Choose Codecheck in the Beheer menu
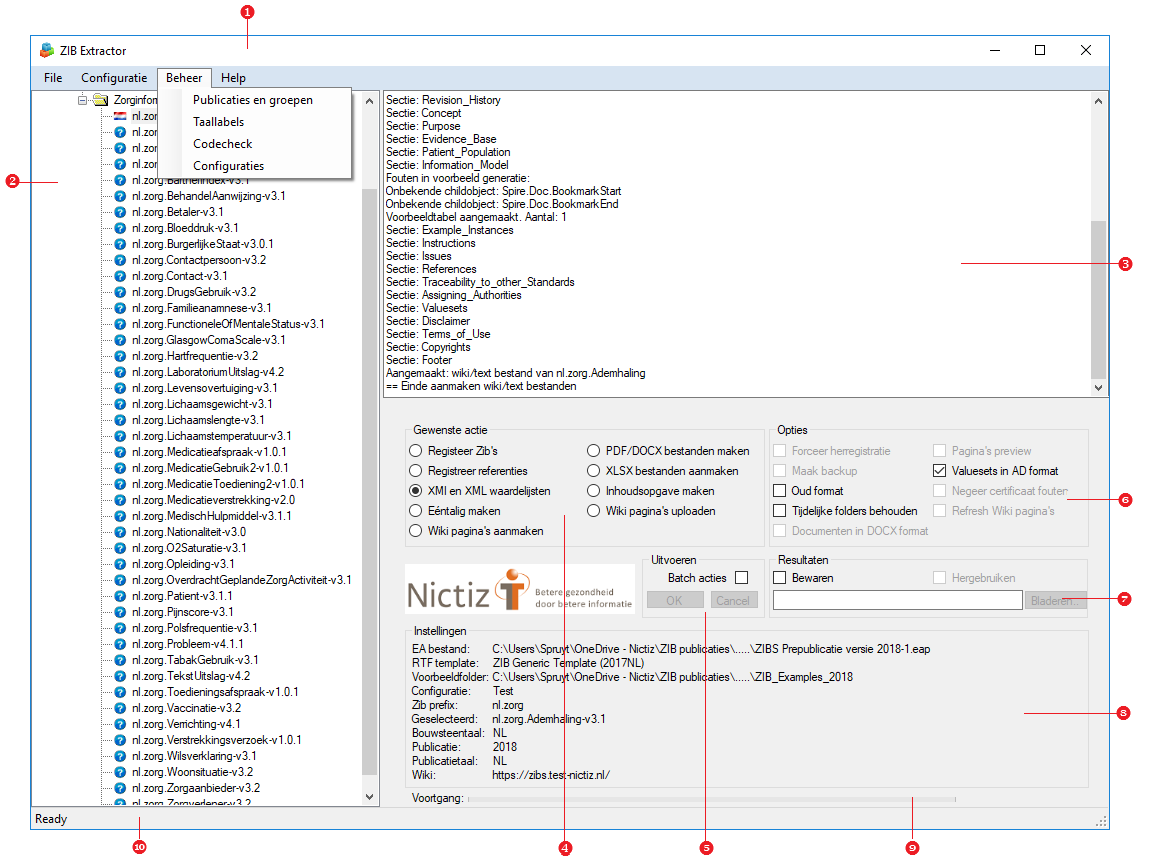The width and height of the screenshot is (1151, 864). pyautogui.click(x=222, y=144)
